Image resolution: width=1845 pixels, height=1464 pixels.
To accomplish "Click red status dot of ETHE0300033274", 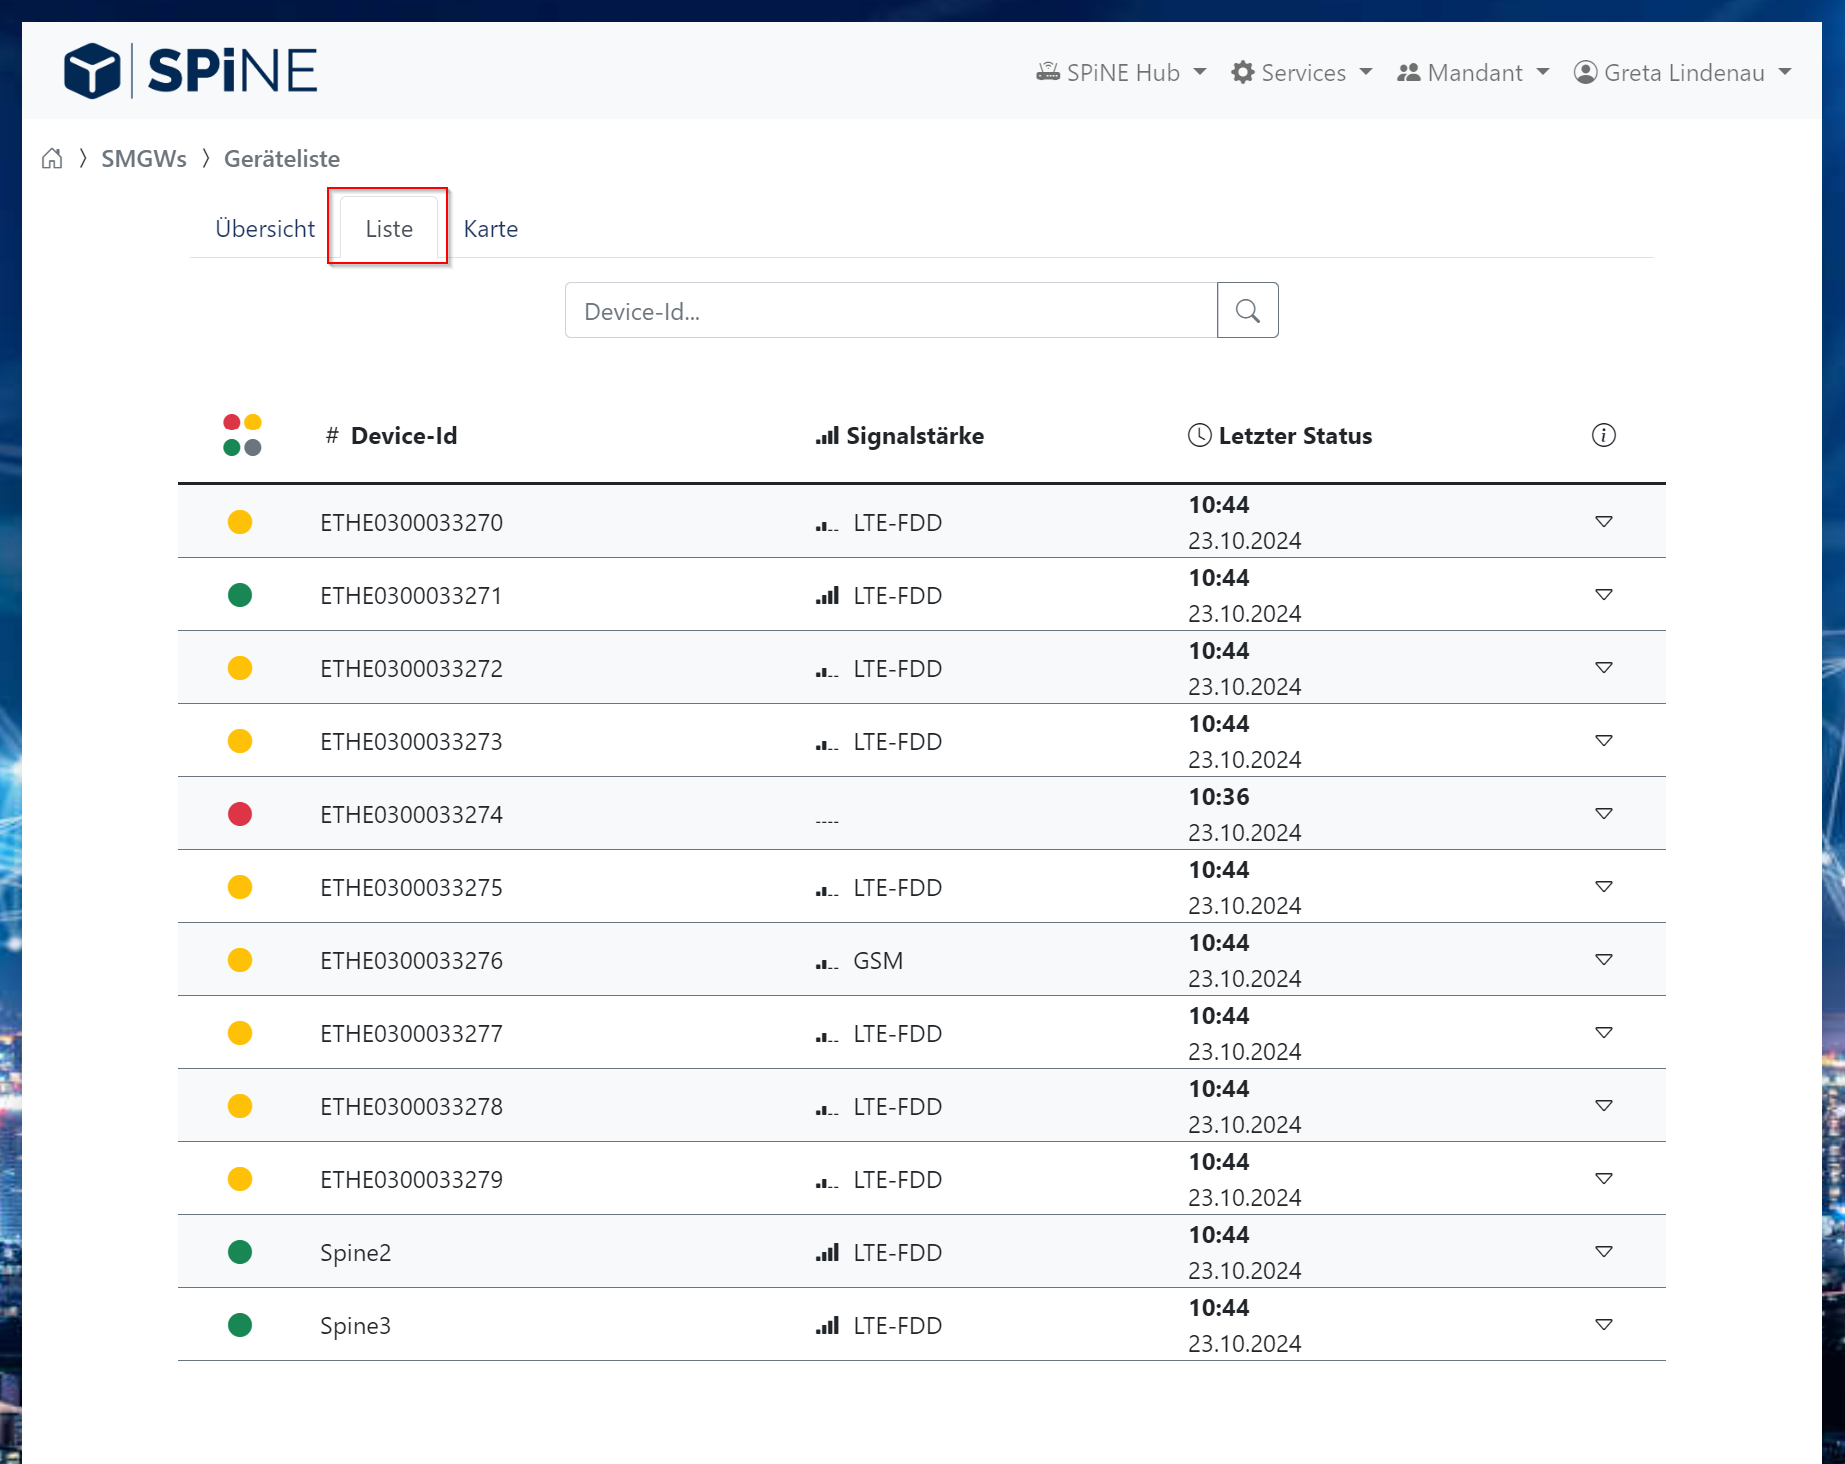I will (240, 814).
